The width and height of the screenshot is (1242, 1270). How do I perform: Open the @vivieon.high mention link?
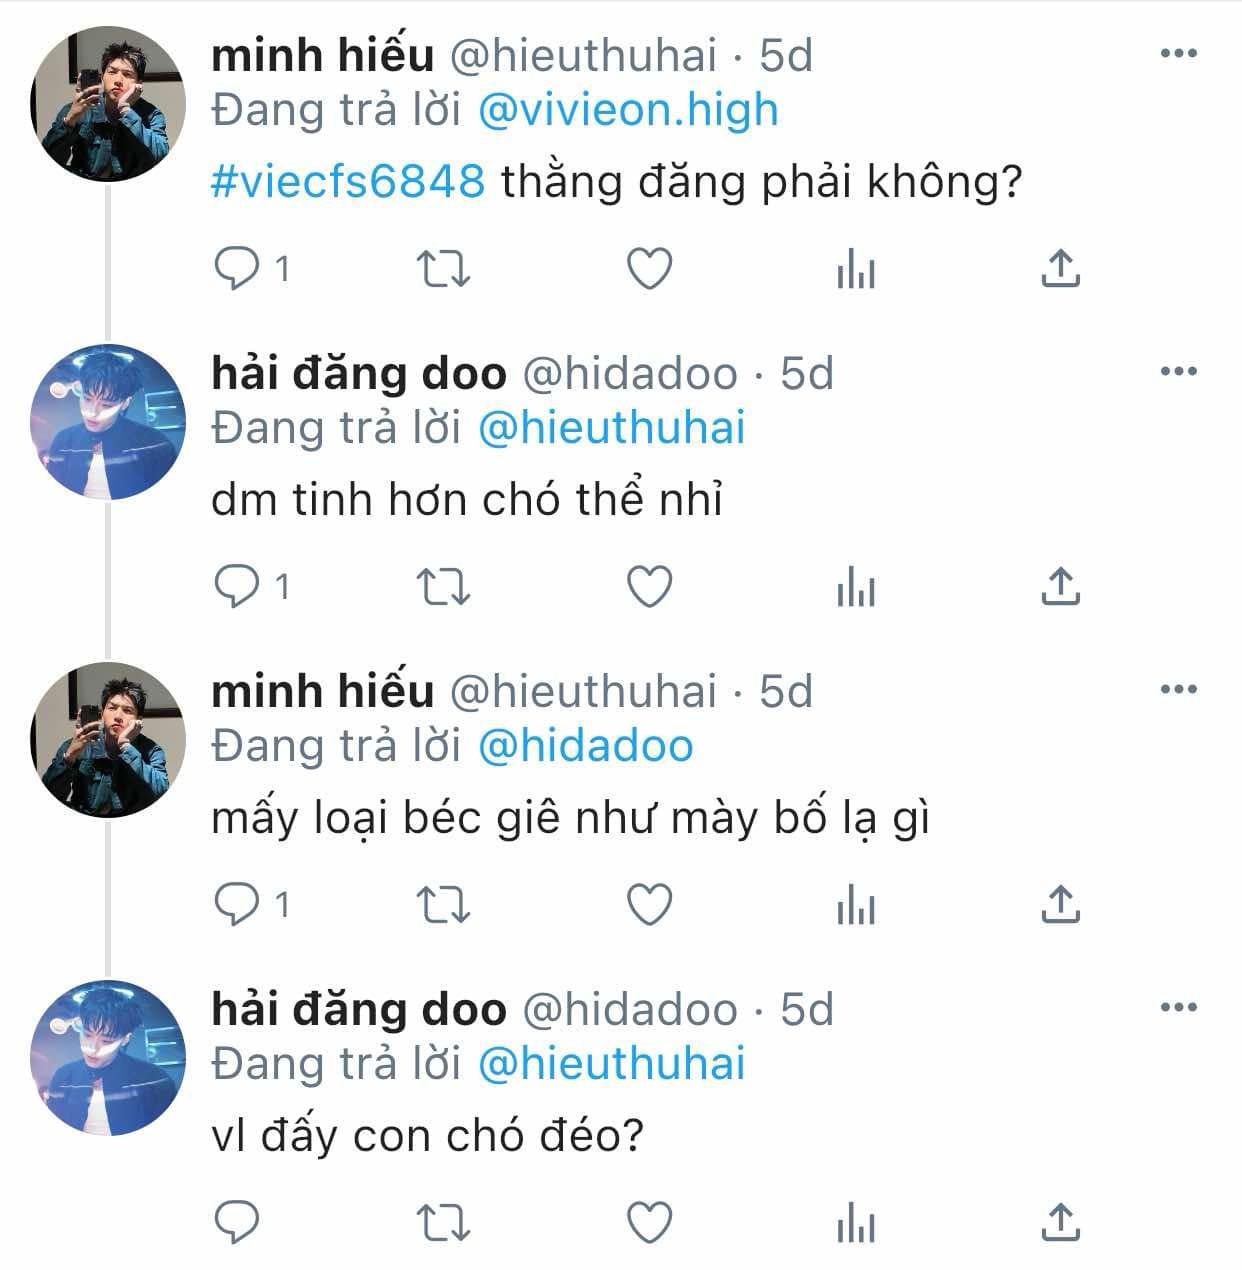click(x=628, y=110)
